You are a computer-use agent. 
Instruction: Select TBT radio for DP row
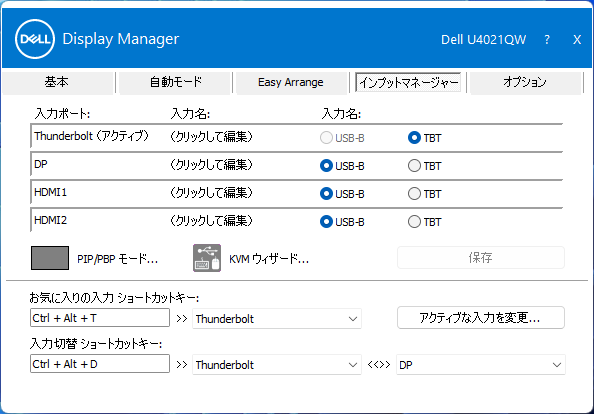tap(414, 166)
